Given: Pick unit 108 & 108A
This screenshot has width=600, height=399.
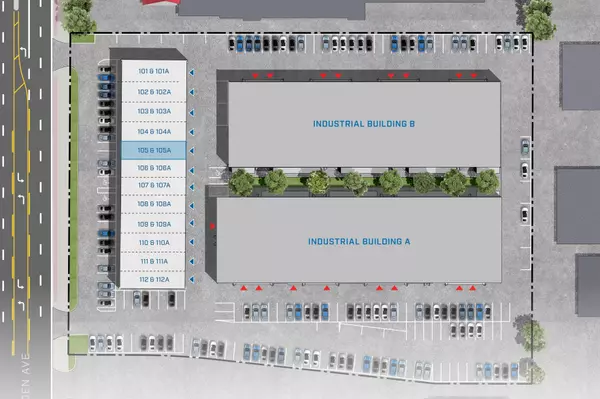Looking at the screenshot, I should [154, 204].
